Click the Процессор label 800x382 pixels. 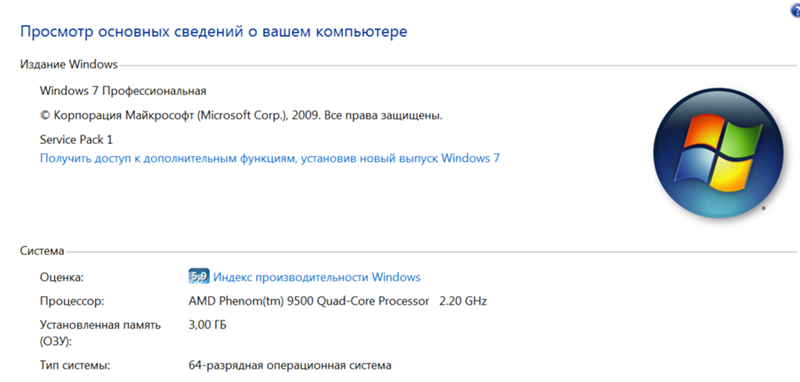72,301
